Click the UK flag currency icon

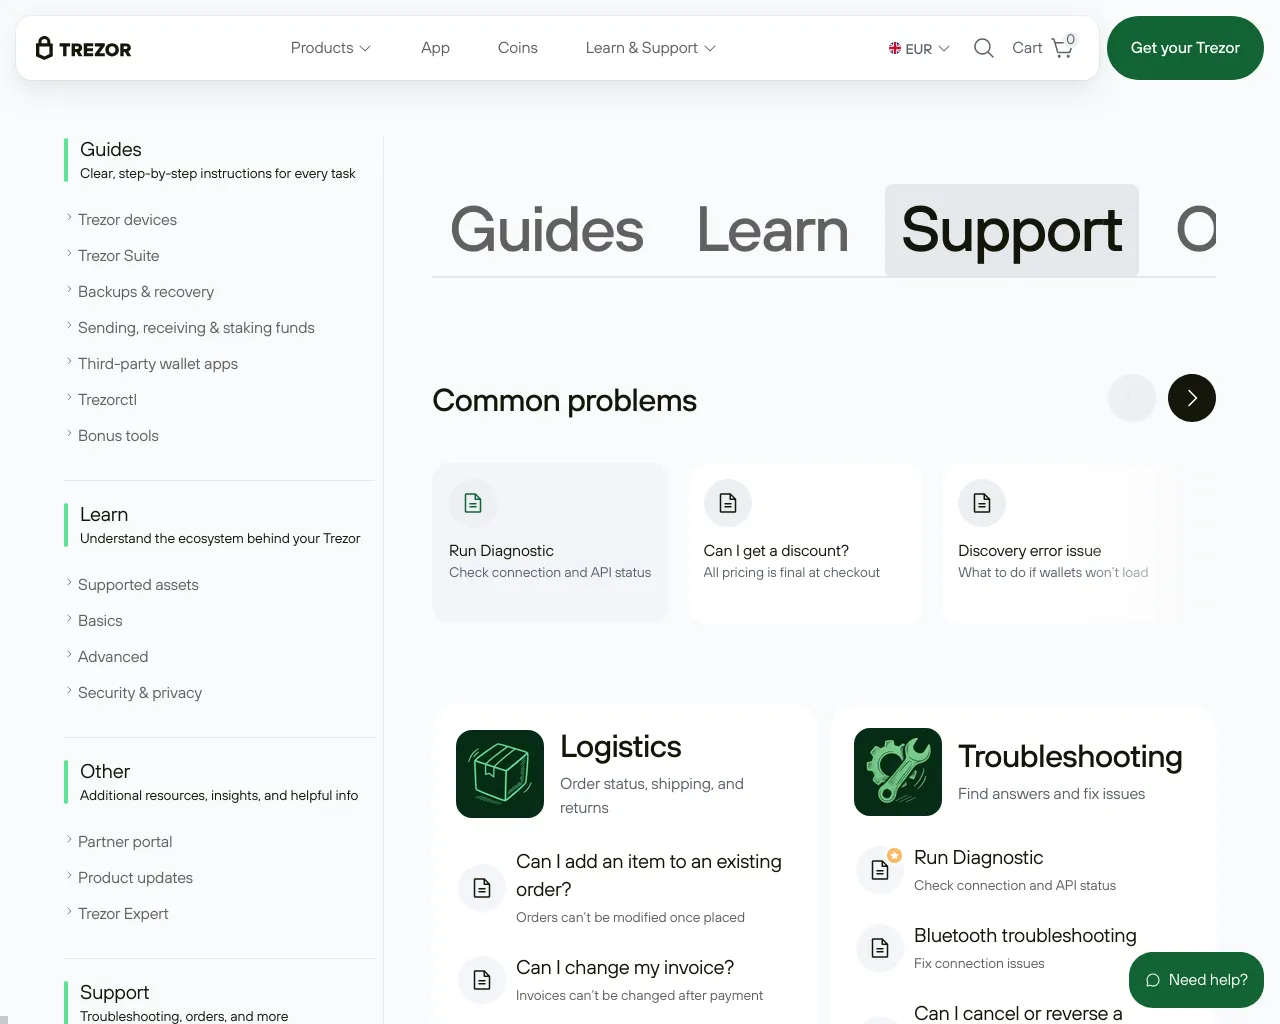click(895, 48)
